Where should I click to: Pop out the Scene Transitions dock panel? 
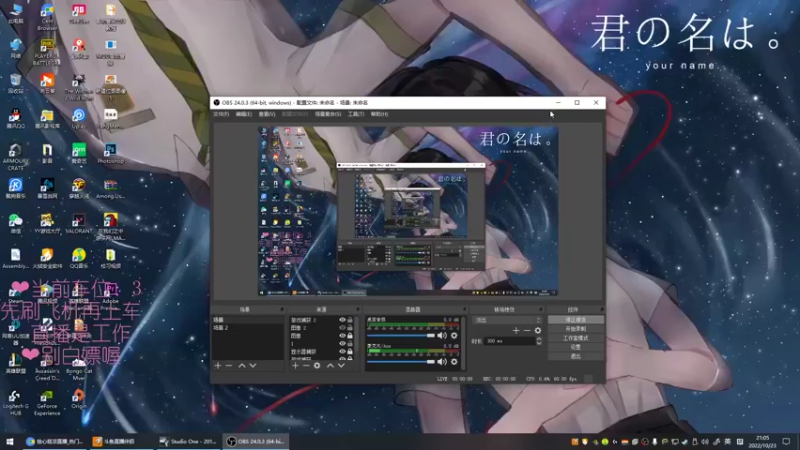(541, 309)
